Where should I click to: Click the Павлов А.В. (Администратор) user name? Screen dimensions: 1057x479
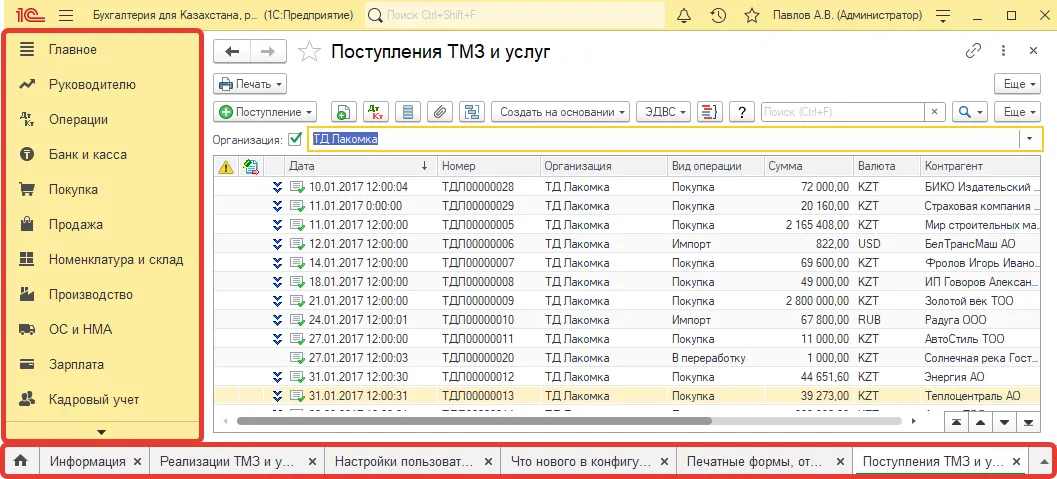tap(847, 15)
